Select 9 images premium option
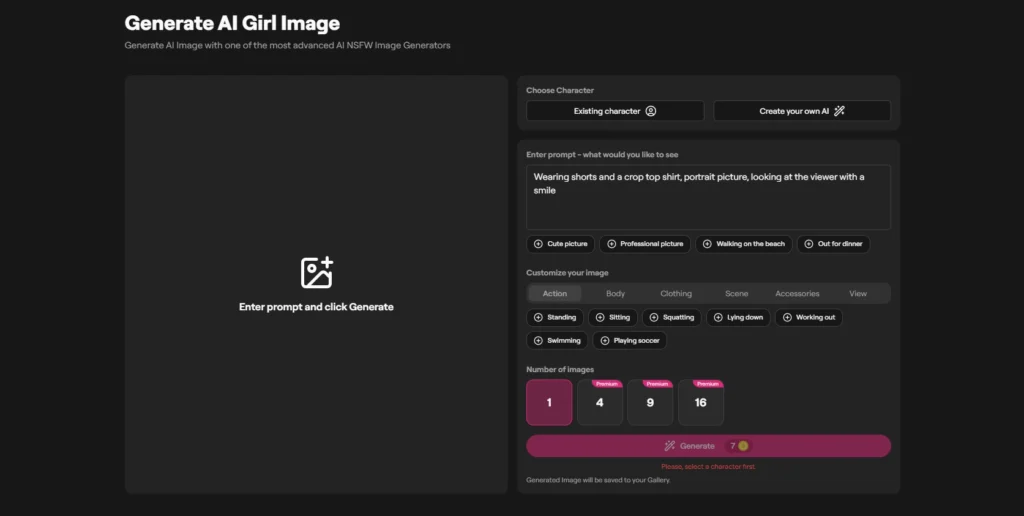 coord(650,402)
